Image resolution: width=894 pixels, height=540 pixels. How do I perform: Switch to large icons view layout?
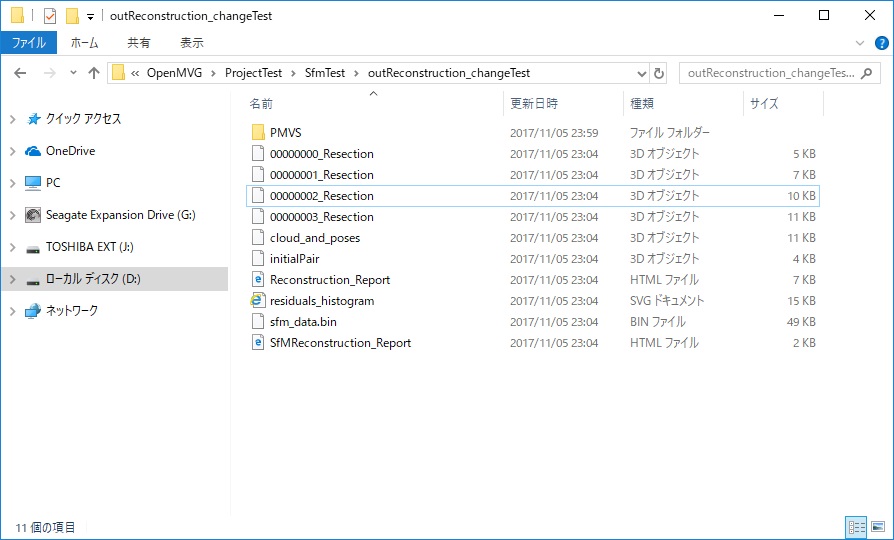pyautogui.click(x=878, y=527)
